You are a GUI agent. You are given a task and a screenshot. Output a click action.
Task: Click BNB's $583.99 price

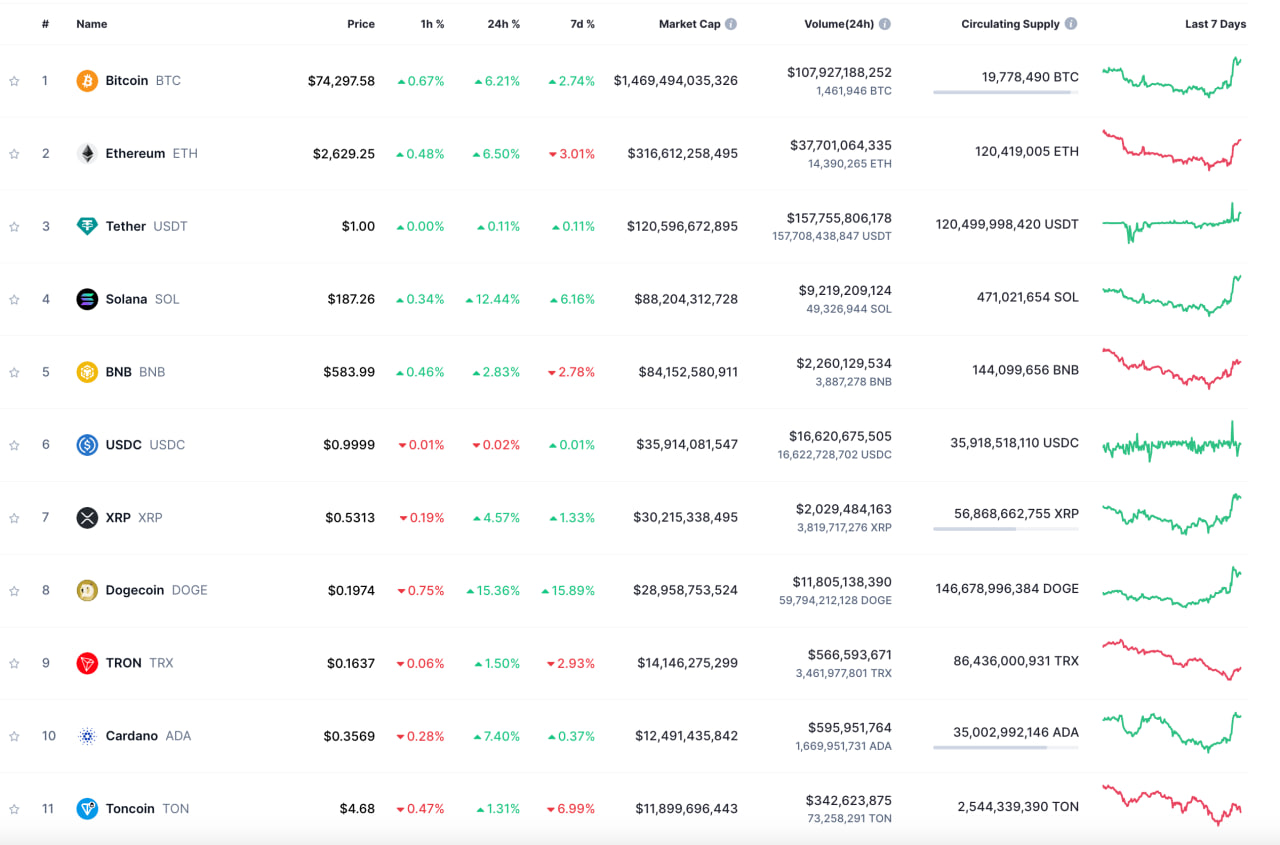[349, 372]
